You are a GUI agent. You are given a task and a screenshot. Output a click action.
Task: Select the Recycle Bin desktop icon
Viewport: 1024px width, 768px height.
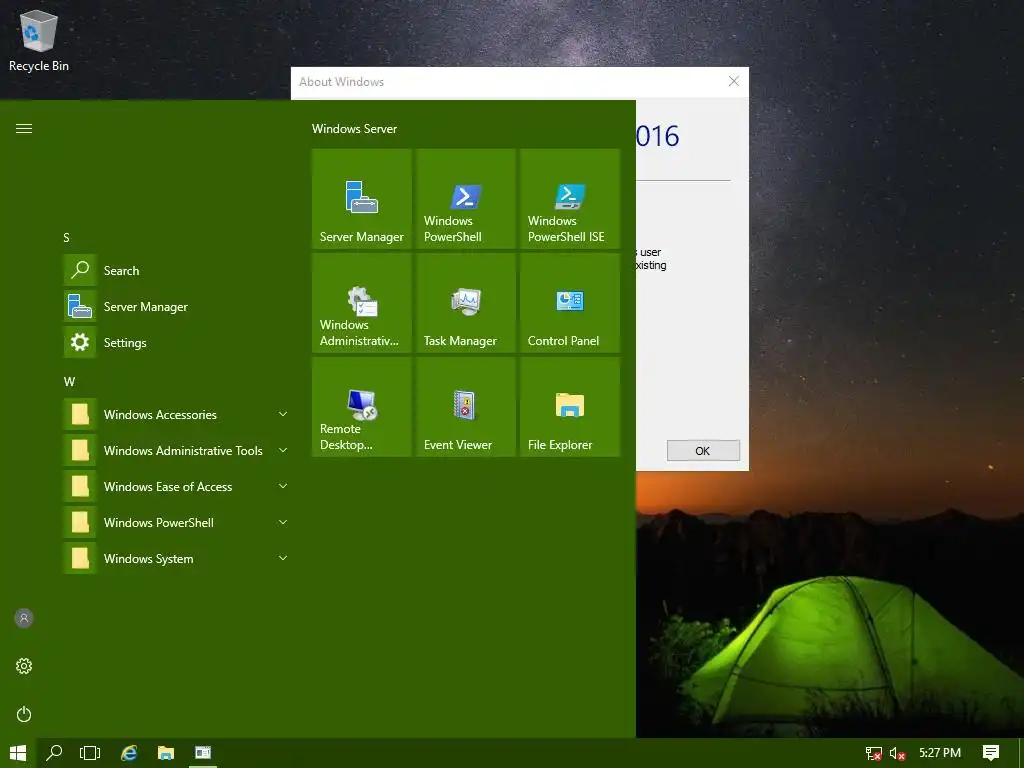click(39, 40)
